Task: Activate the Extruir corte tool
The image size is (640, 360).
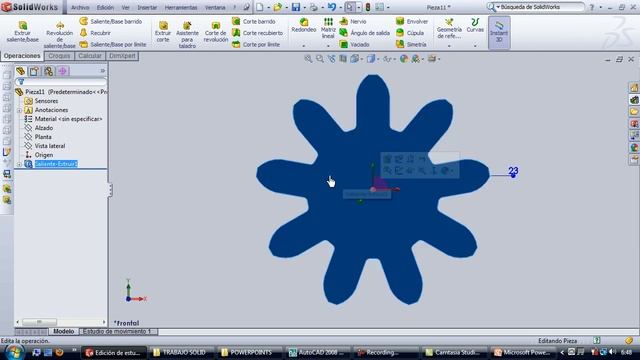Action: [163, 32]
